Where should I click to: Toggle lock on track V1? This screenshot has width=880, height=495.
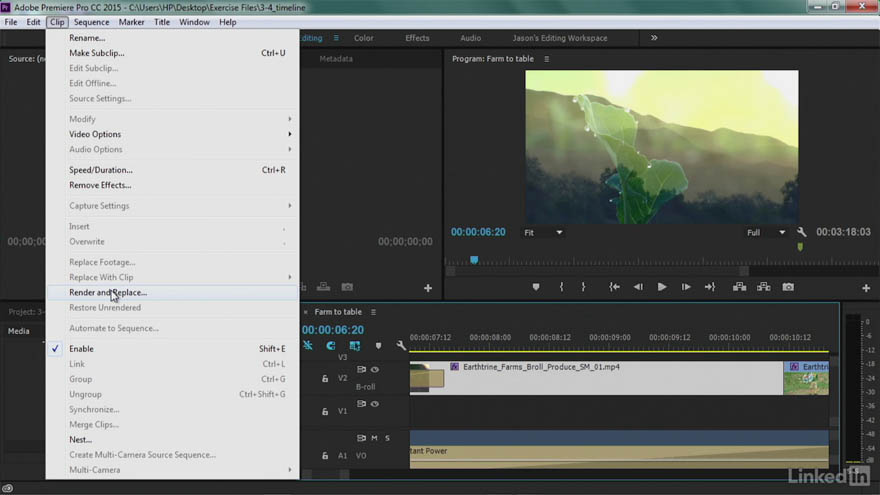(x=325, y=411)
